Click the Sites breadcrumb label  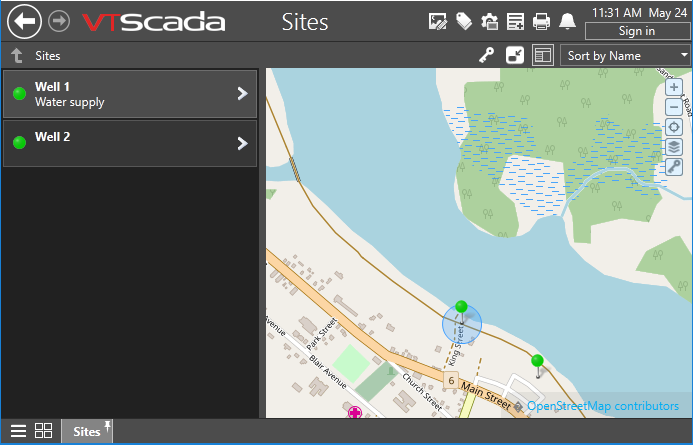[48, 56]
